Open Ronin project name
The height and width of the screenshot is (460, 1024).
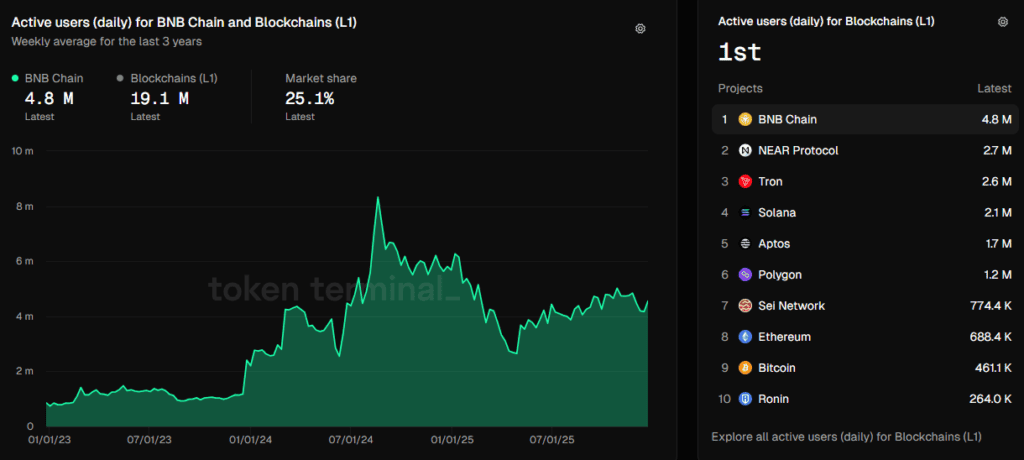click(773, 399)
